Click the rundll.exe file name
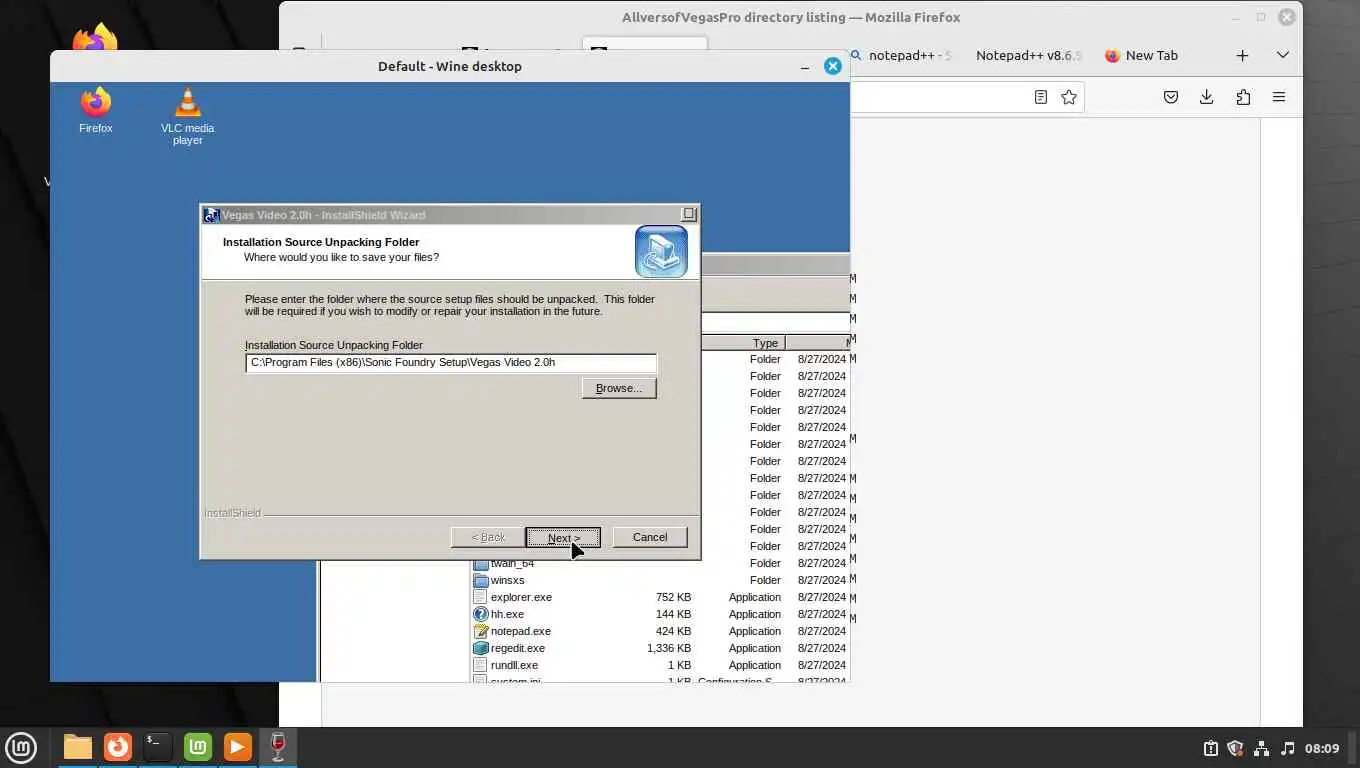The width and height of the screenshot is (1360, 768). click(x=514, y=665)
